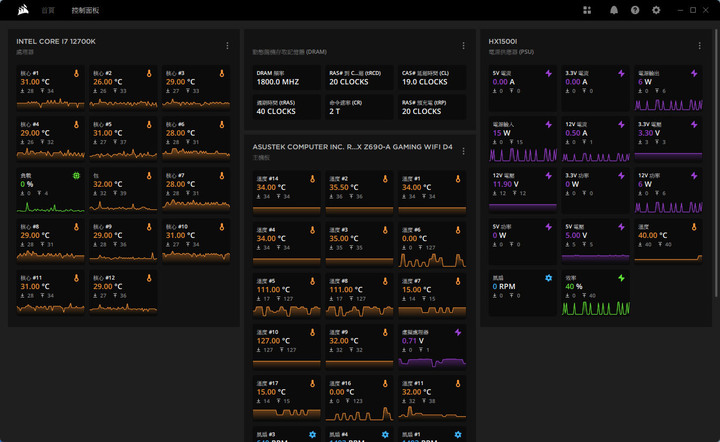720x442 pixels.
Task: Select the 核心 #4 temperature graph tile
Action: coord(51,139)
